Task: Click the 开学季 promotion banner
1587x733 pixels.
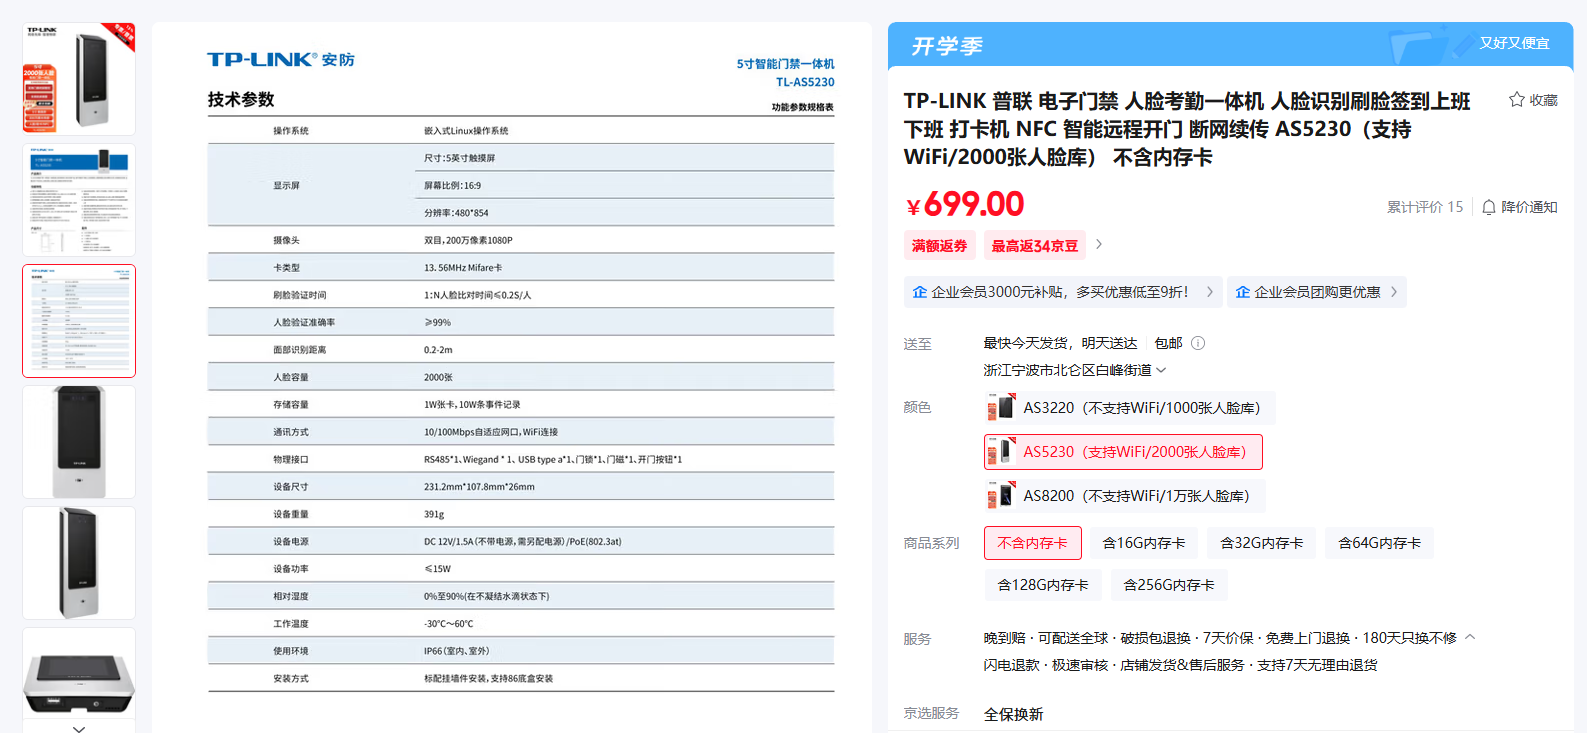Action: [x=1230, y=46]
